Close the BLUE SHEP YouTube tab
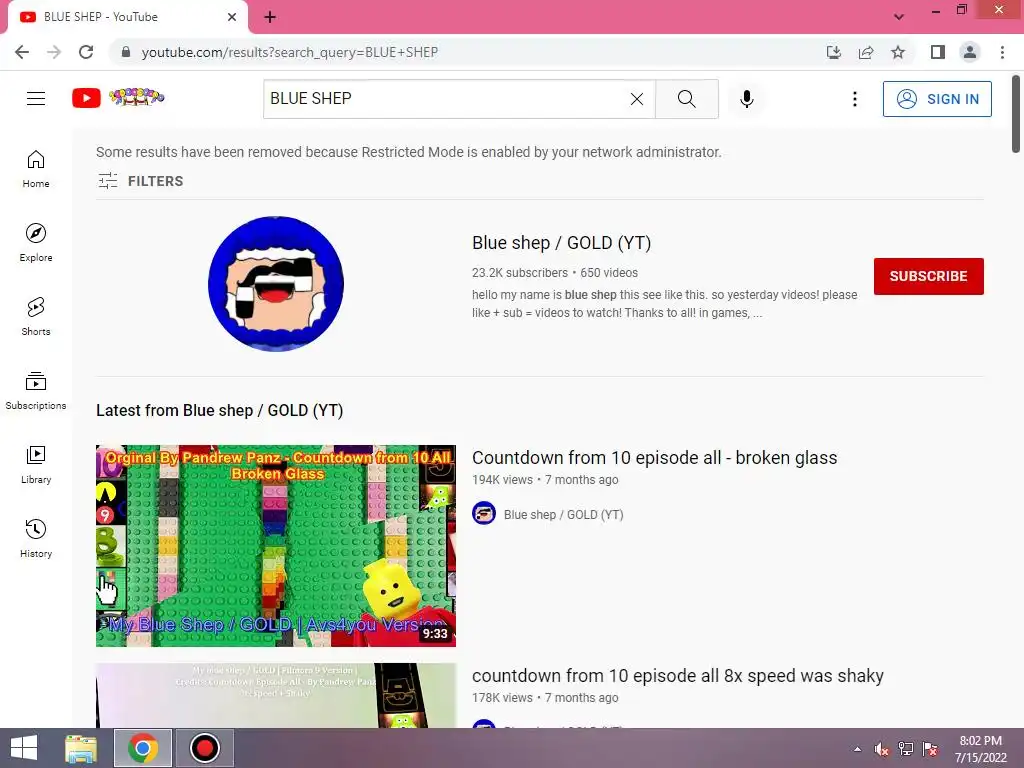Viewport: 1024px width, 768px height. [232, 17]
